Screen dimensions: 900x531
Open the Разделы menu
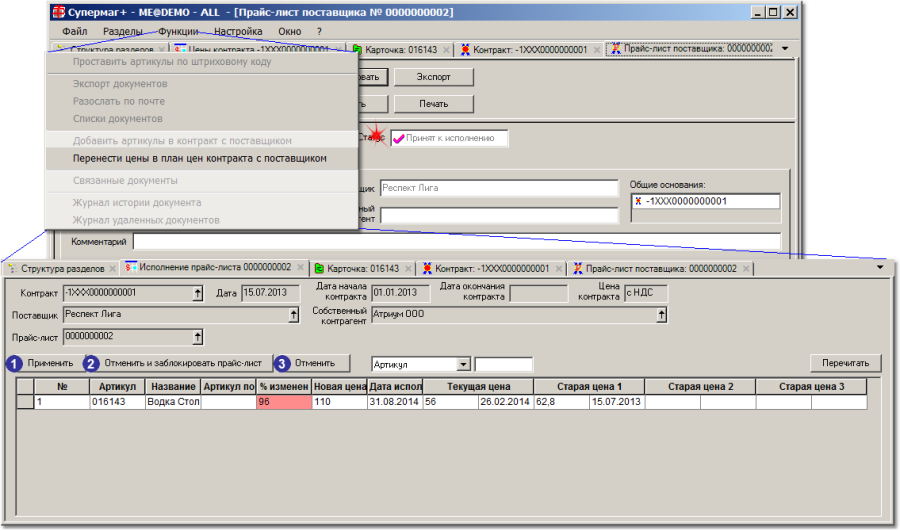[123, 31]
